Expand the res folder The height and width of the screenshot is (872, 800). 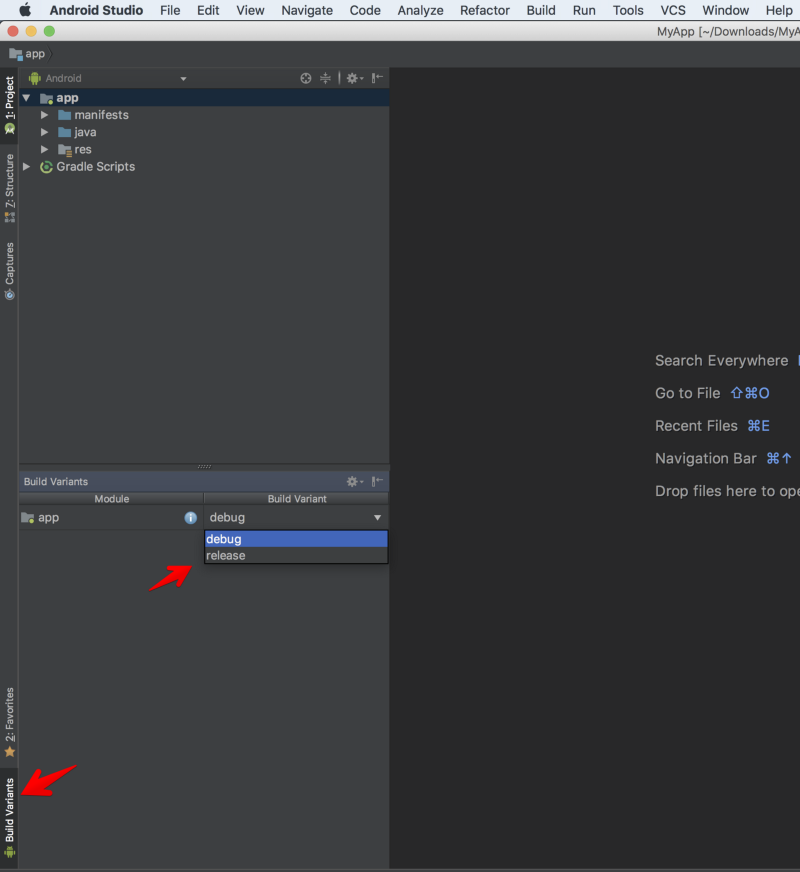point(44,150)
